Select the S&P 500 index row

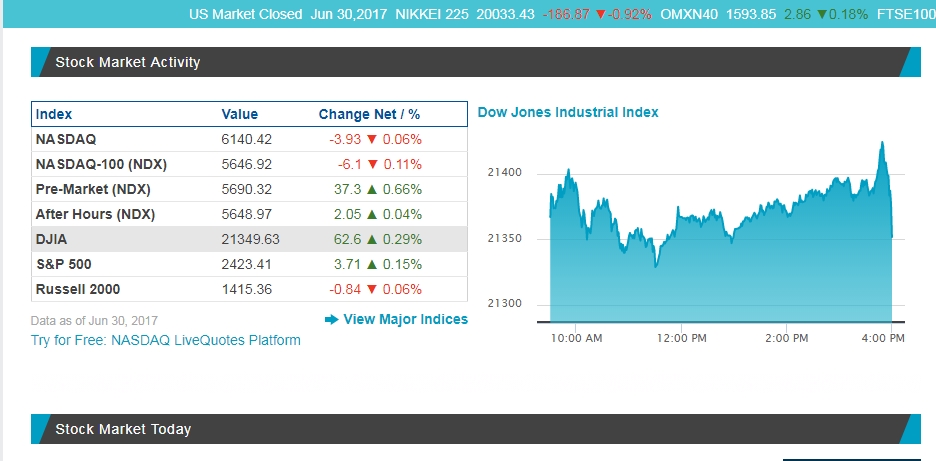(x=63, y=264)
